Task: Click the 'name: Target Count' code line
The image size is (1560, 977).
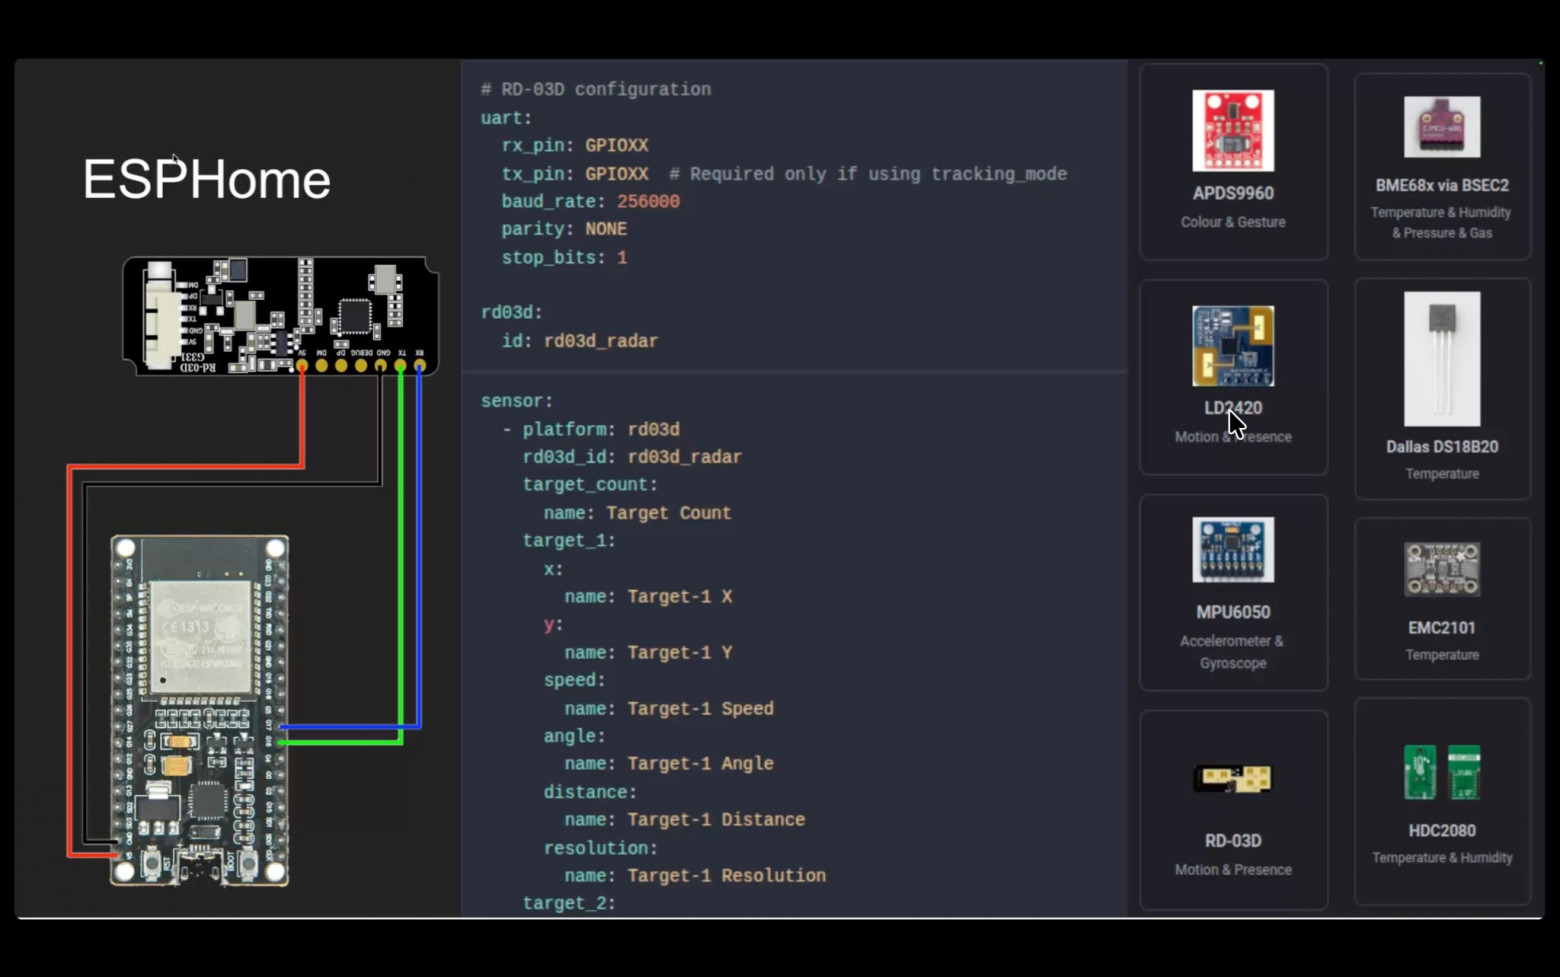Action: coord(637,513)
